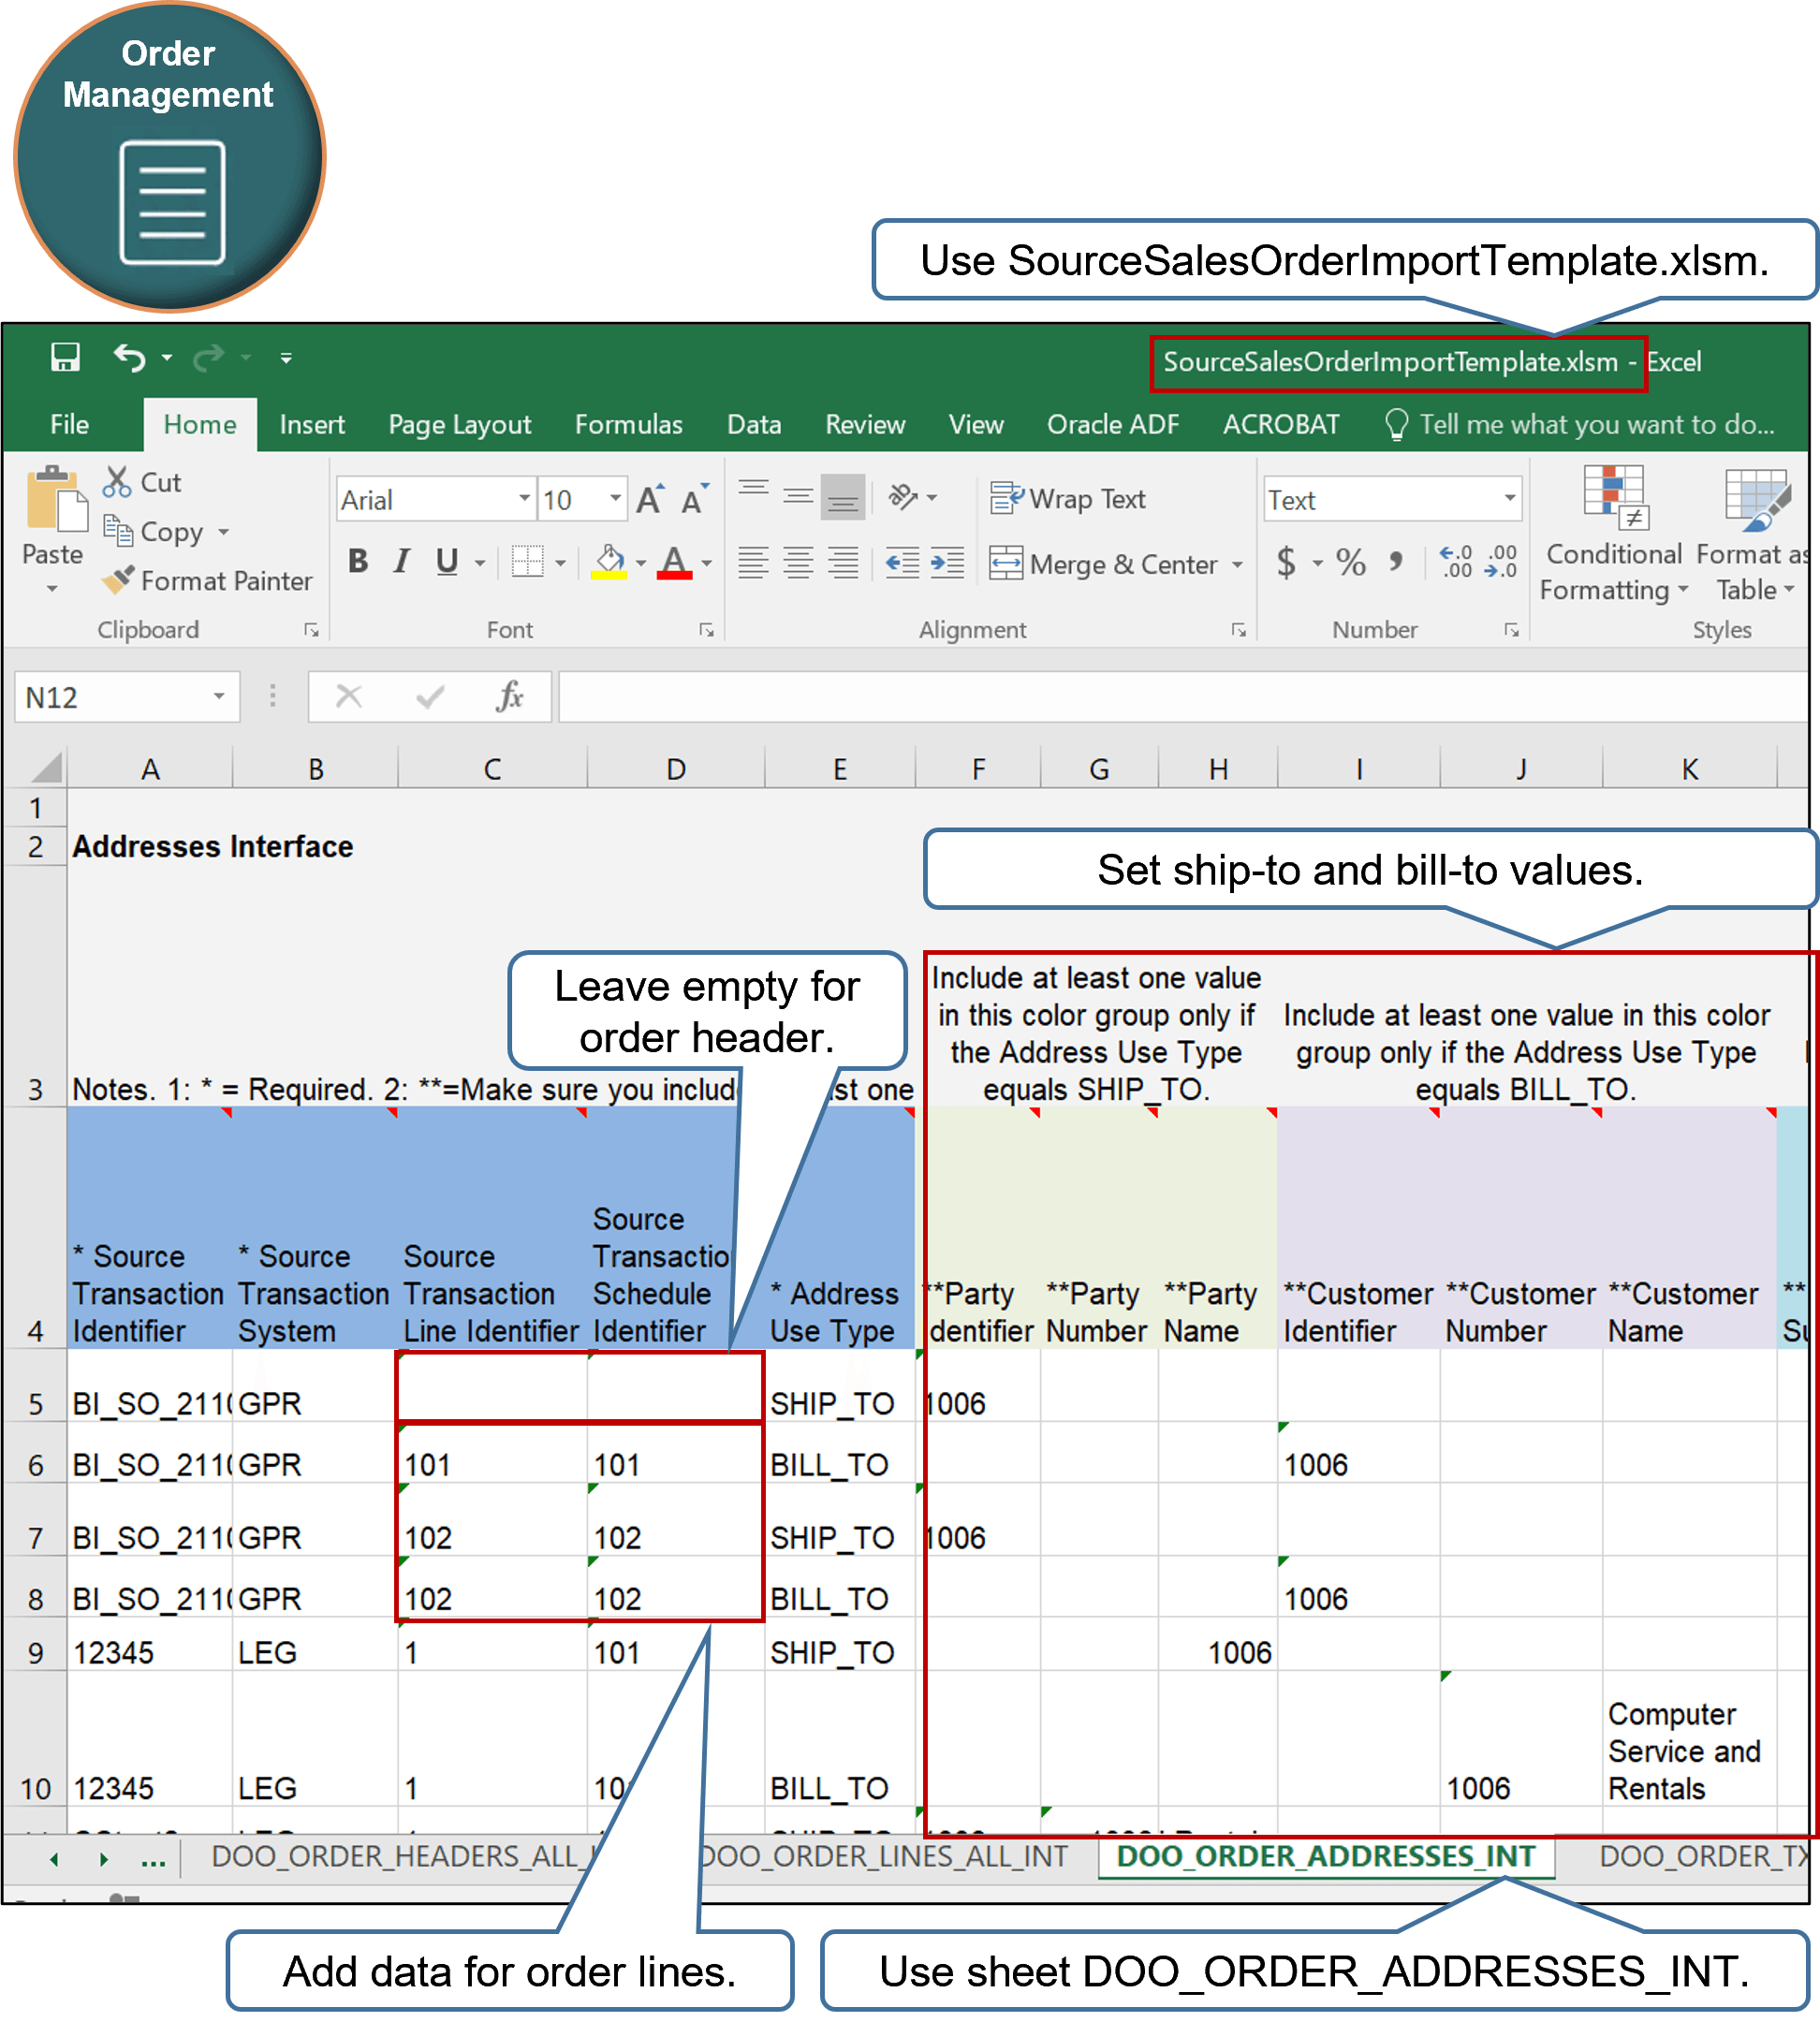Click the Cut icon in Clipboard group
The height and width of the screenshot is (2022, 1820).
pos(118,481)
